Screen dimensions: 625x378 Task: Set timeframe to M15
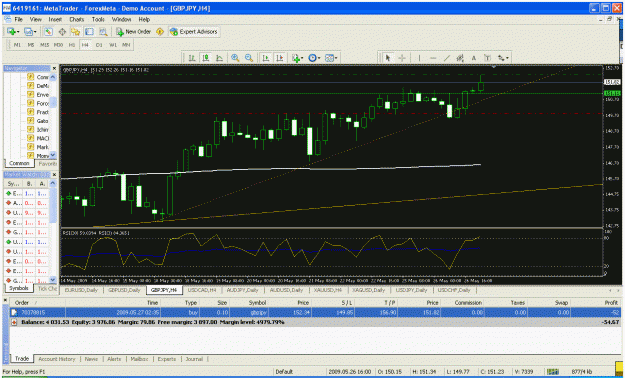tap(44, 45)
